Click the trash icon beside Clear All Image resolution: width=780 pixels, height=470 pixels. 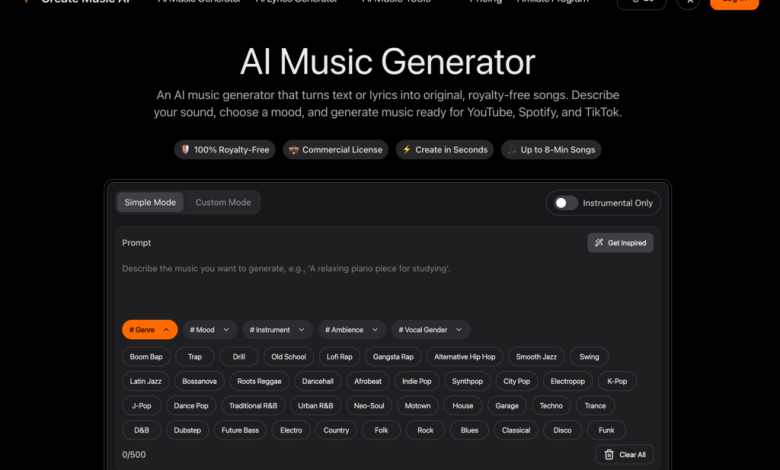(609, 455)
